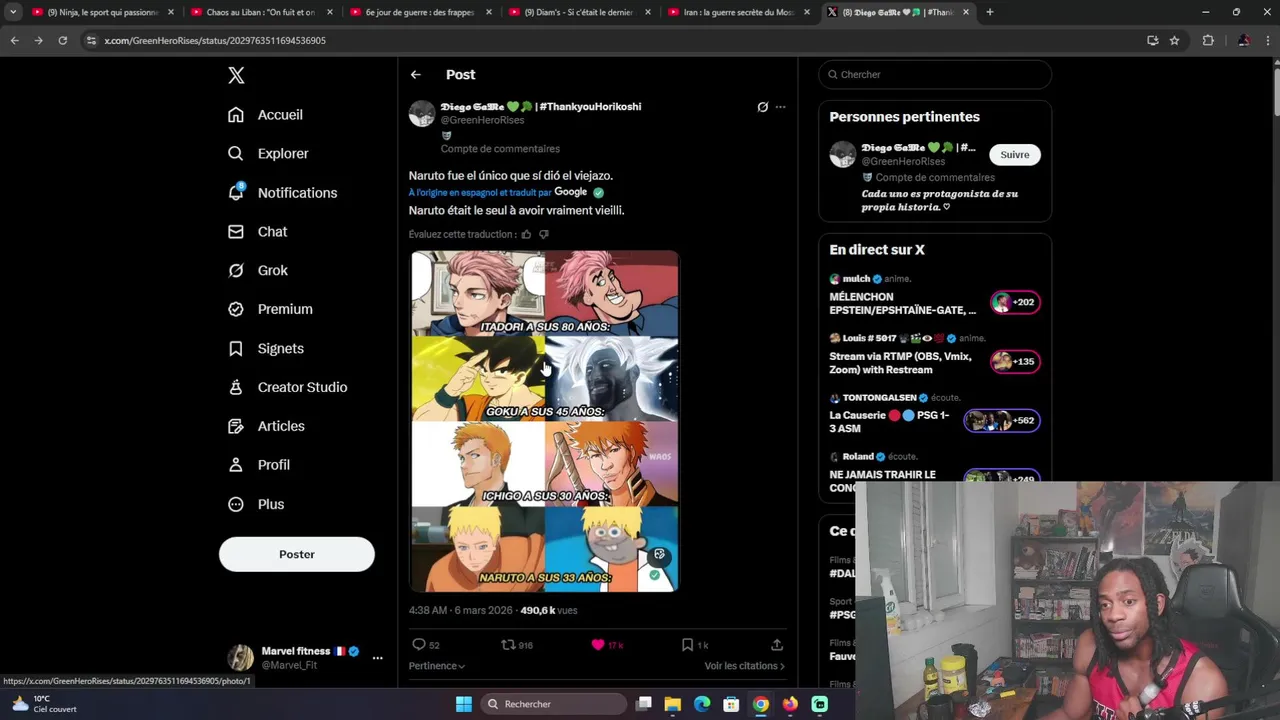The image size is (1280, 720).
Task: Expand the Pertinence sort dropdown
Action: pos(436,666)
